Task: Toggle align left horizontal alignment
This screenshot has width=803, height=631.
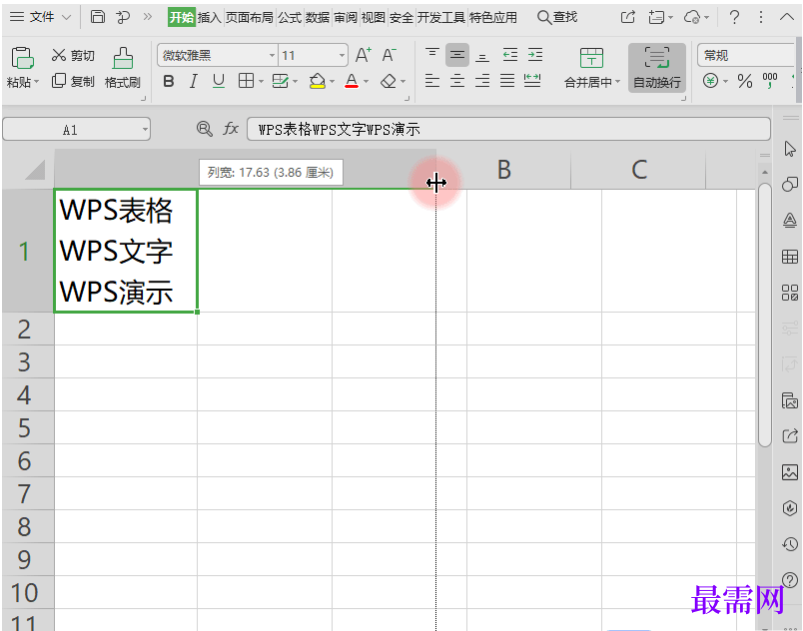Action: coord(432,81)
